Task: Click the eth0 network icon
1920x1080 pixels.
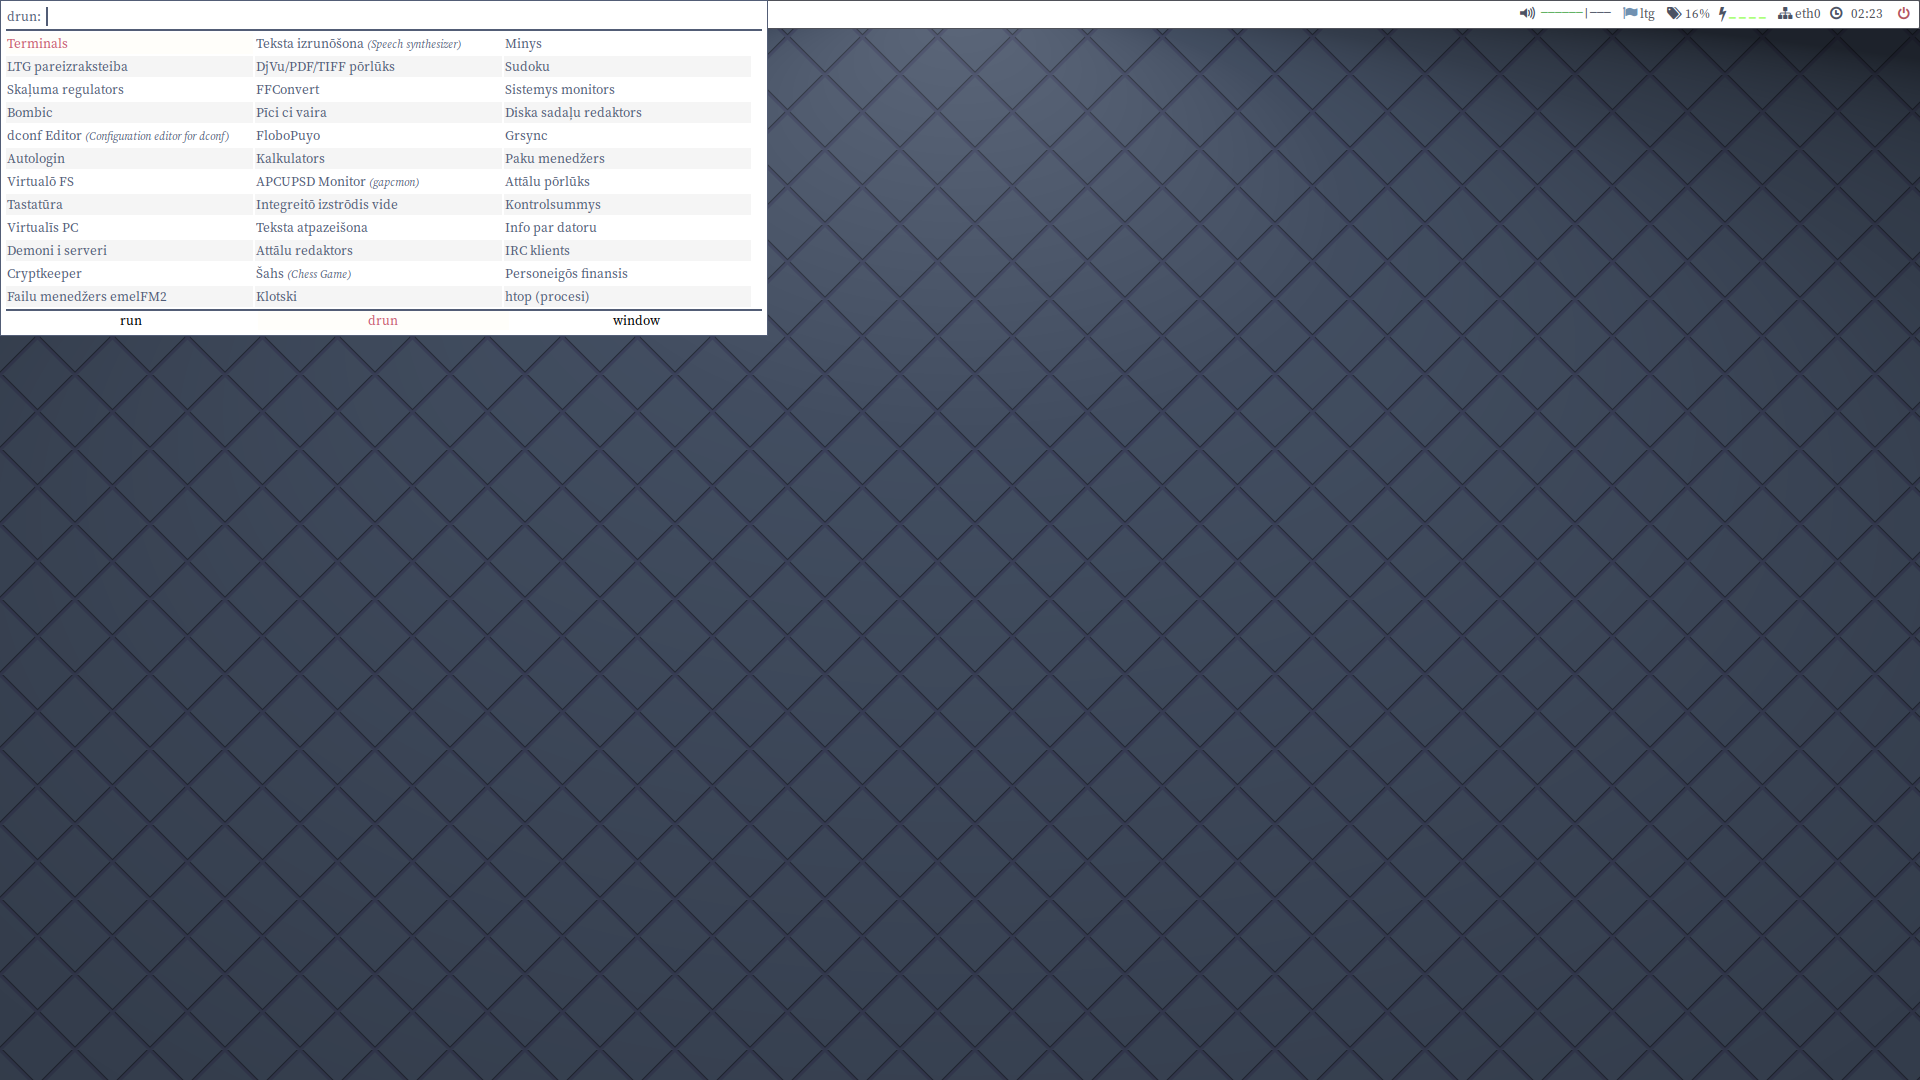Action: (x=1785, y=14)
